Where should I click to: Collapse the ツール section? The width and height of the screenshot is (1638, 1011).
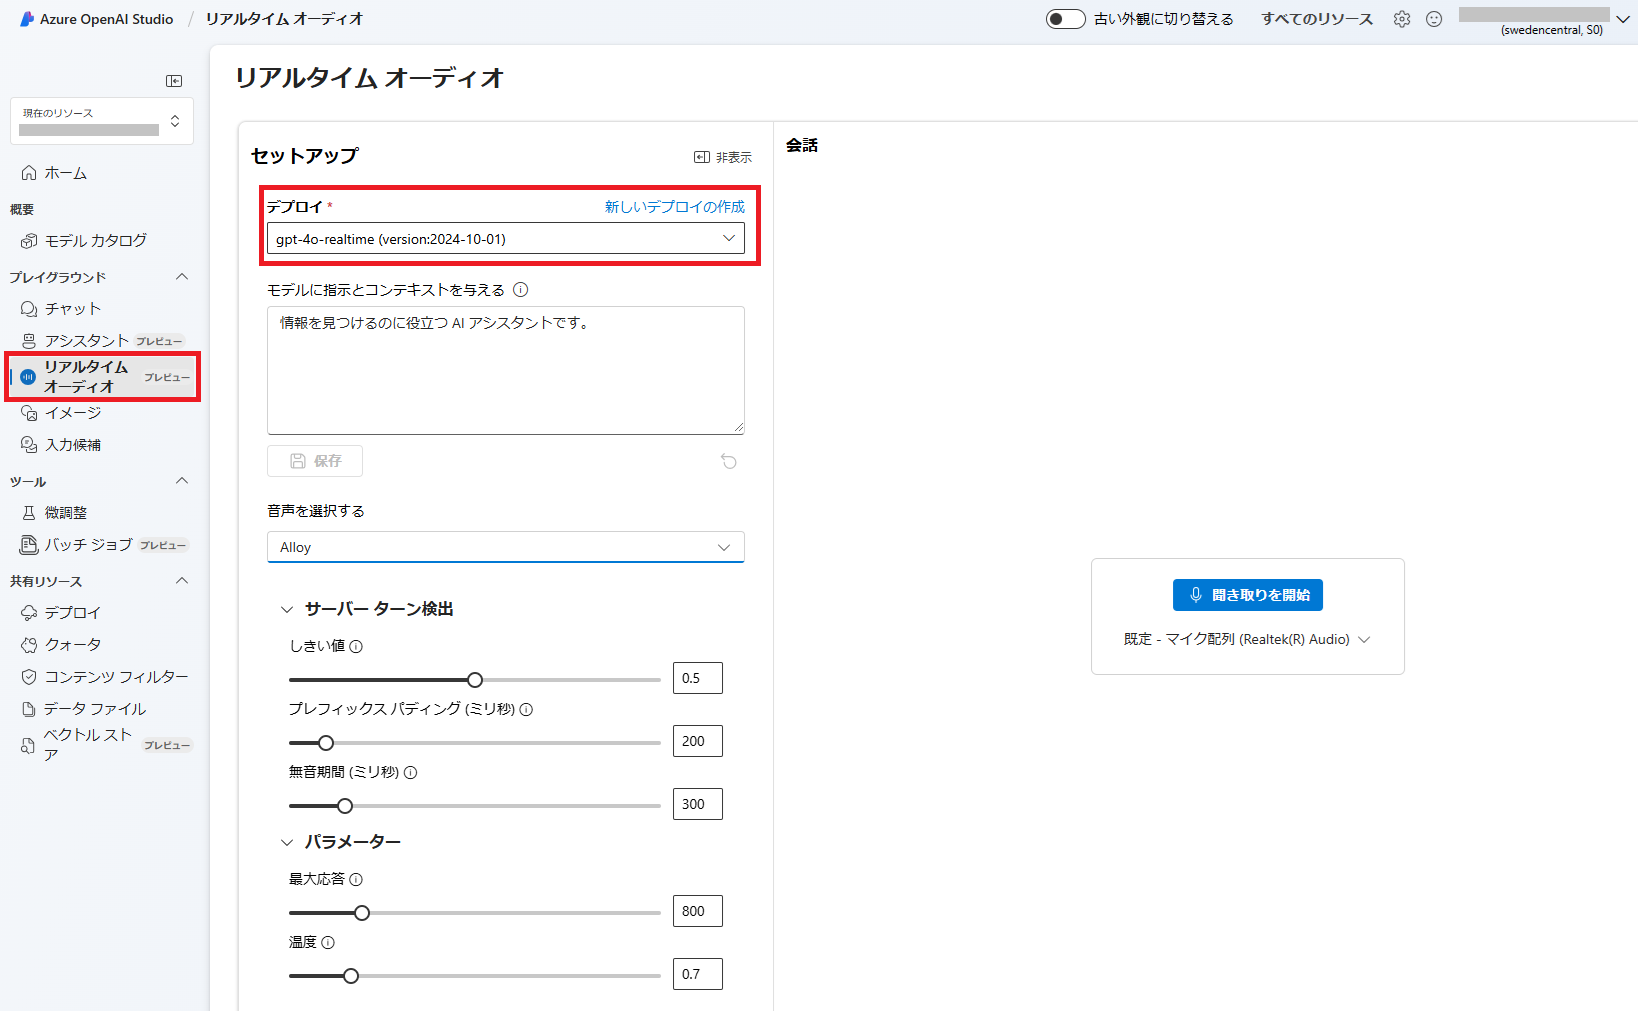coord(182,481)
